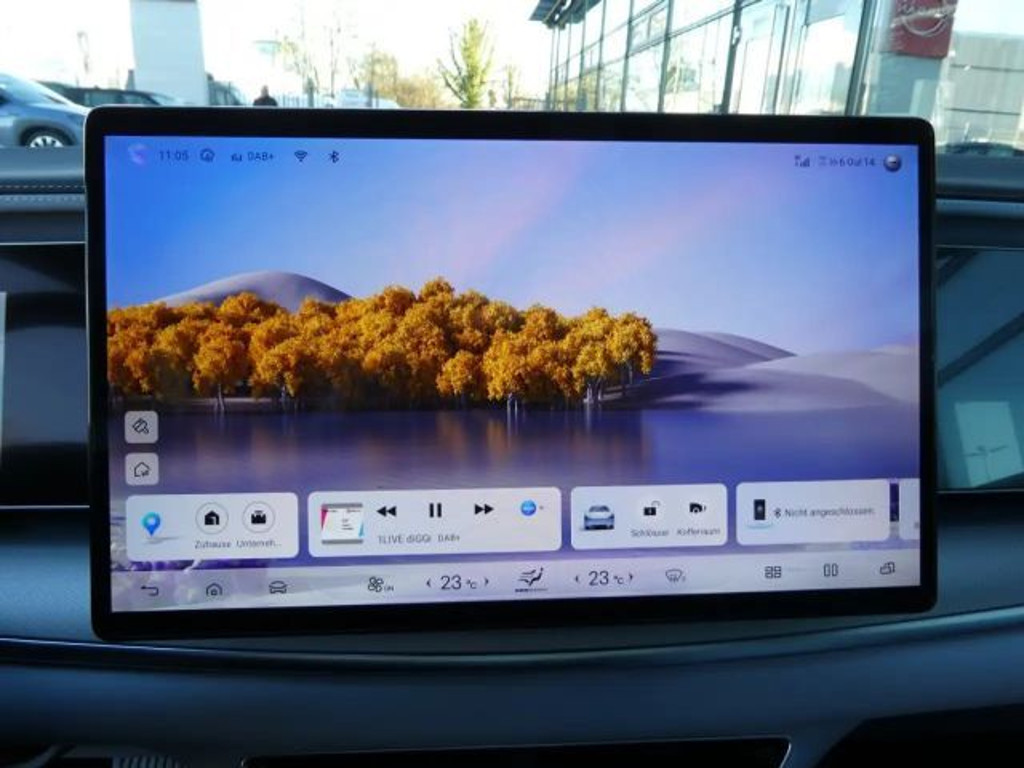Go to home screen from bottom bar
1024x768 pixels.
213,589
